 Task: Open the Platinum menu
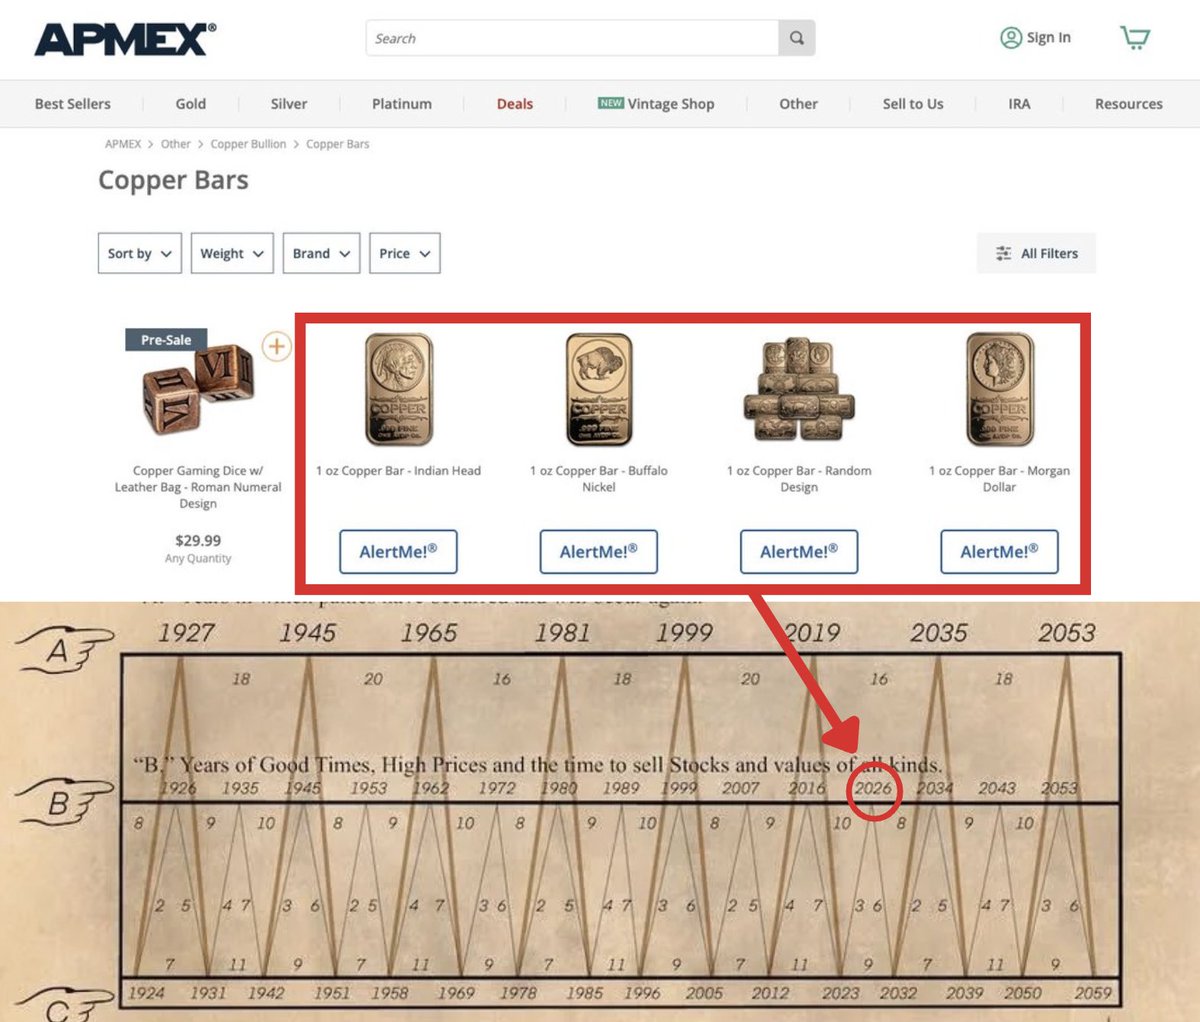[402, 104]
